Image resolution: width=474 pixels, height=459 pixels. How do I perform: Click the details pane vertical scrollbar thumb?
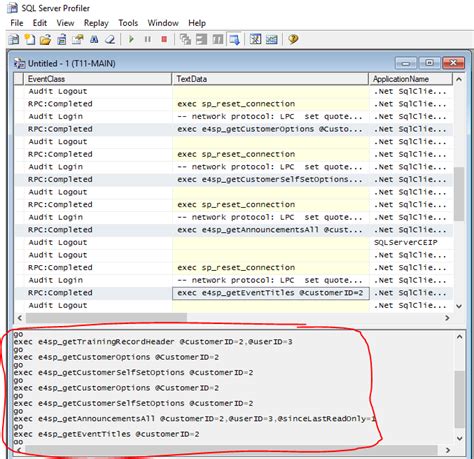(x=459, y=399)
